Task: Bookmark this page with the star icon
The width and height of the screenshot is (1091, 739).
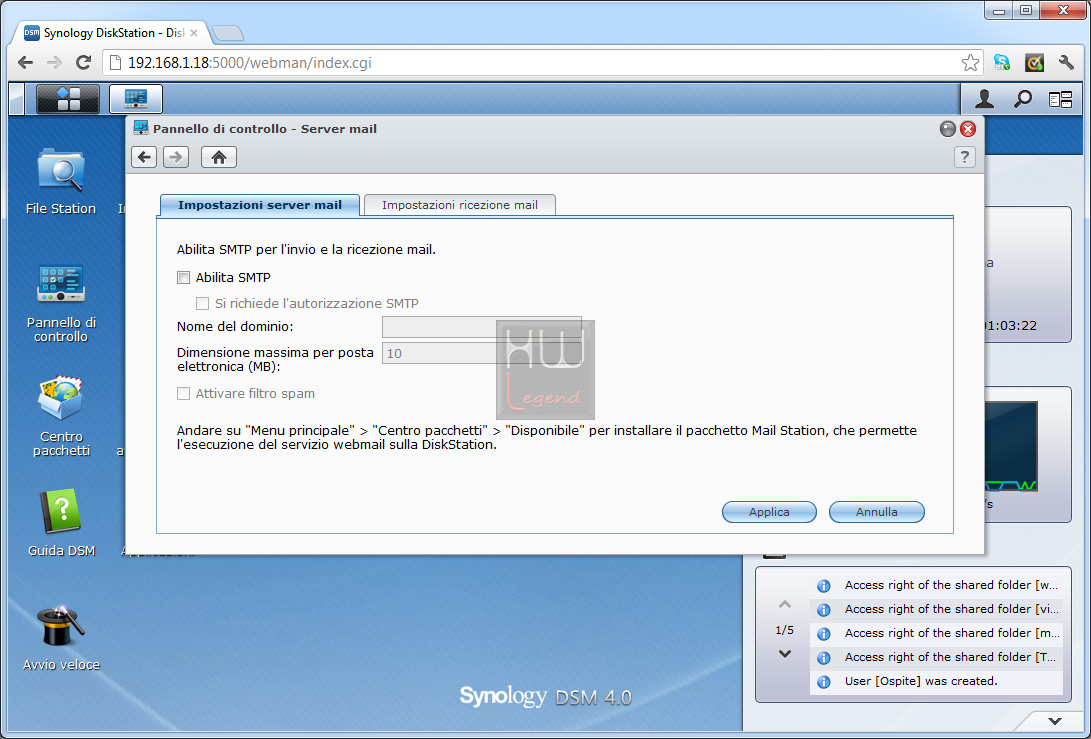Action: pyautogui.click(x=970, y=63)
